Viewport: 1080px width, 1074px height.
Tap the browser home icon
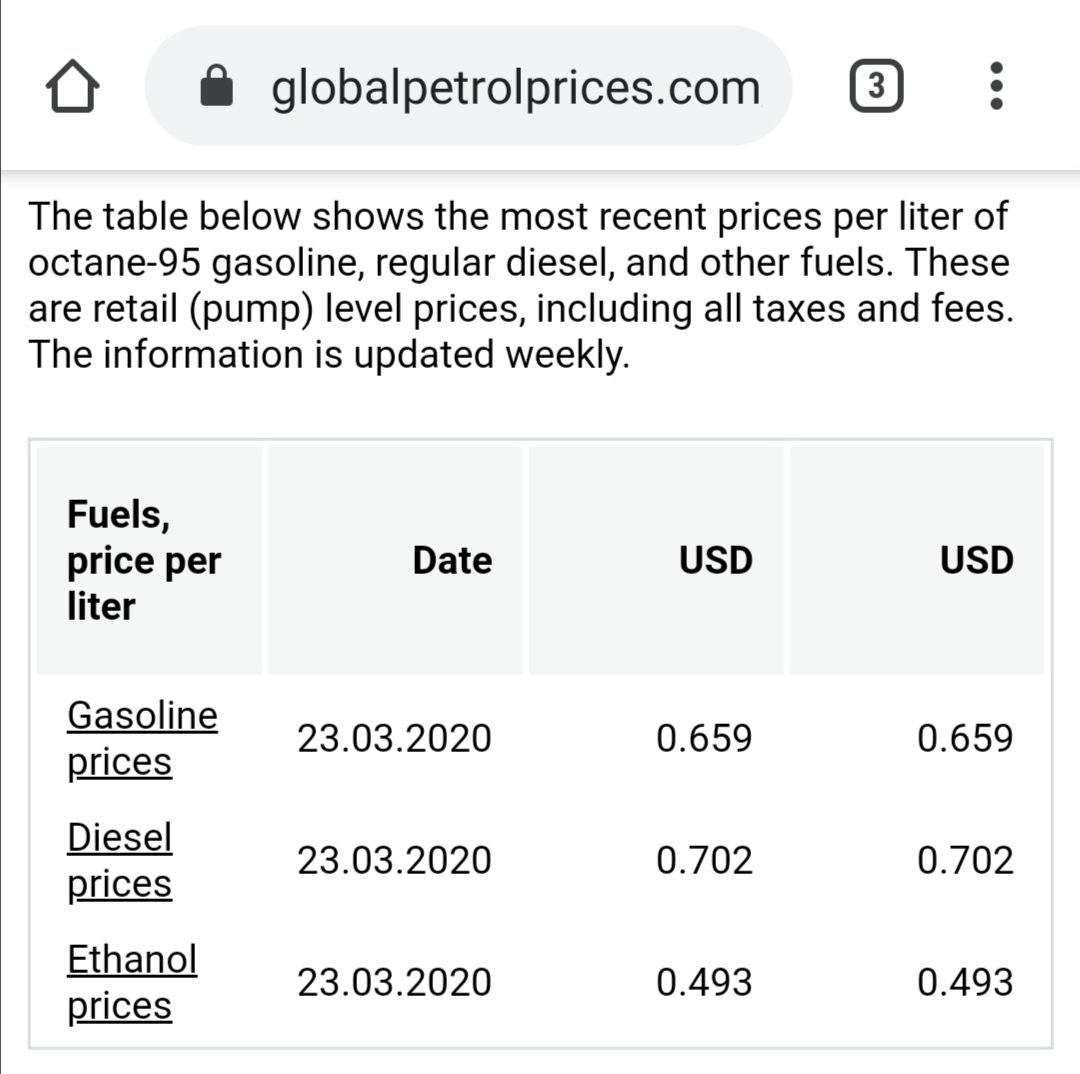pyautogui.click(x=72, y=86)
